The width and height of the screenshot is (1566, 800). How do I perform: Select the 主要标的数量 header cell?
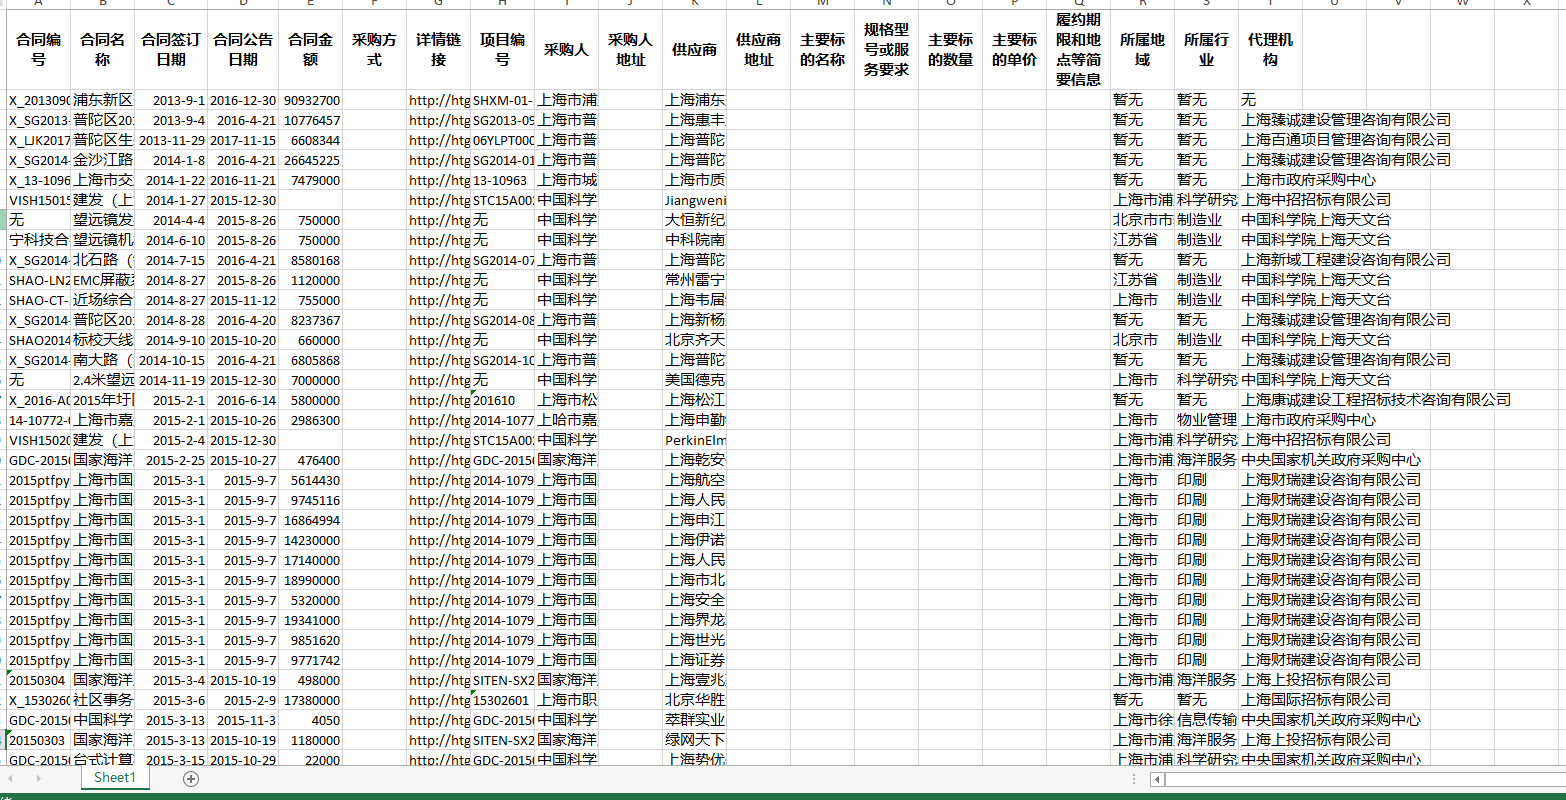[x=951, y=50]
